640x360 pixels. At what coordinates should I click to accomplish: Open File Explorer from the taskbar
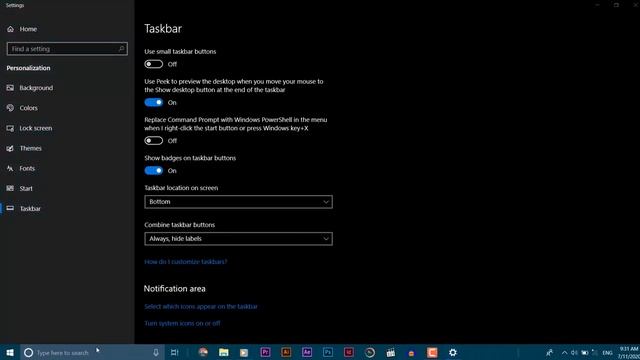tap(223, 352)
